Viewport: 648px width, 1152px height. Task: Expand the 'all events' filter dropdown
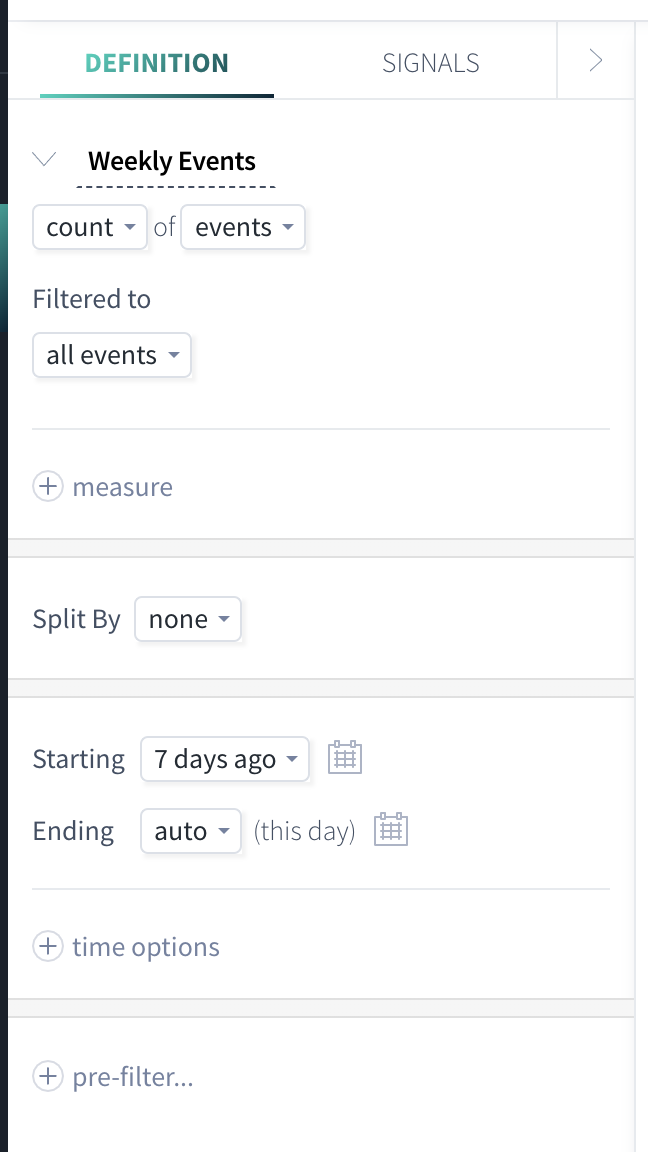coord(112,355)
